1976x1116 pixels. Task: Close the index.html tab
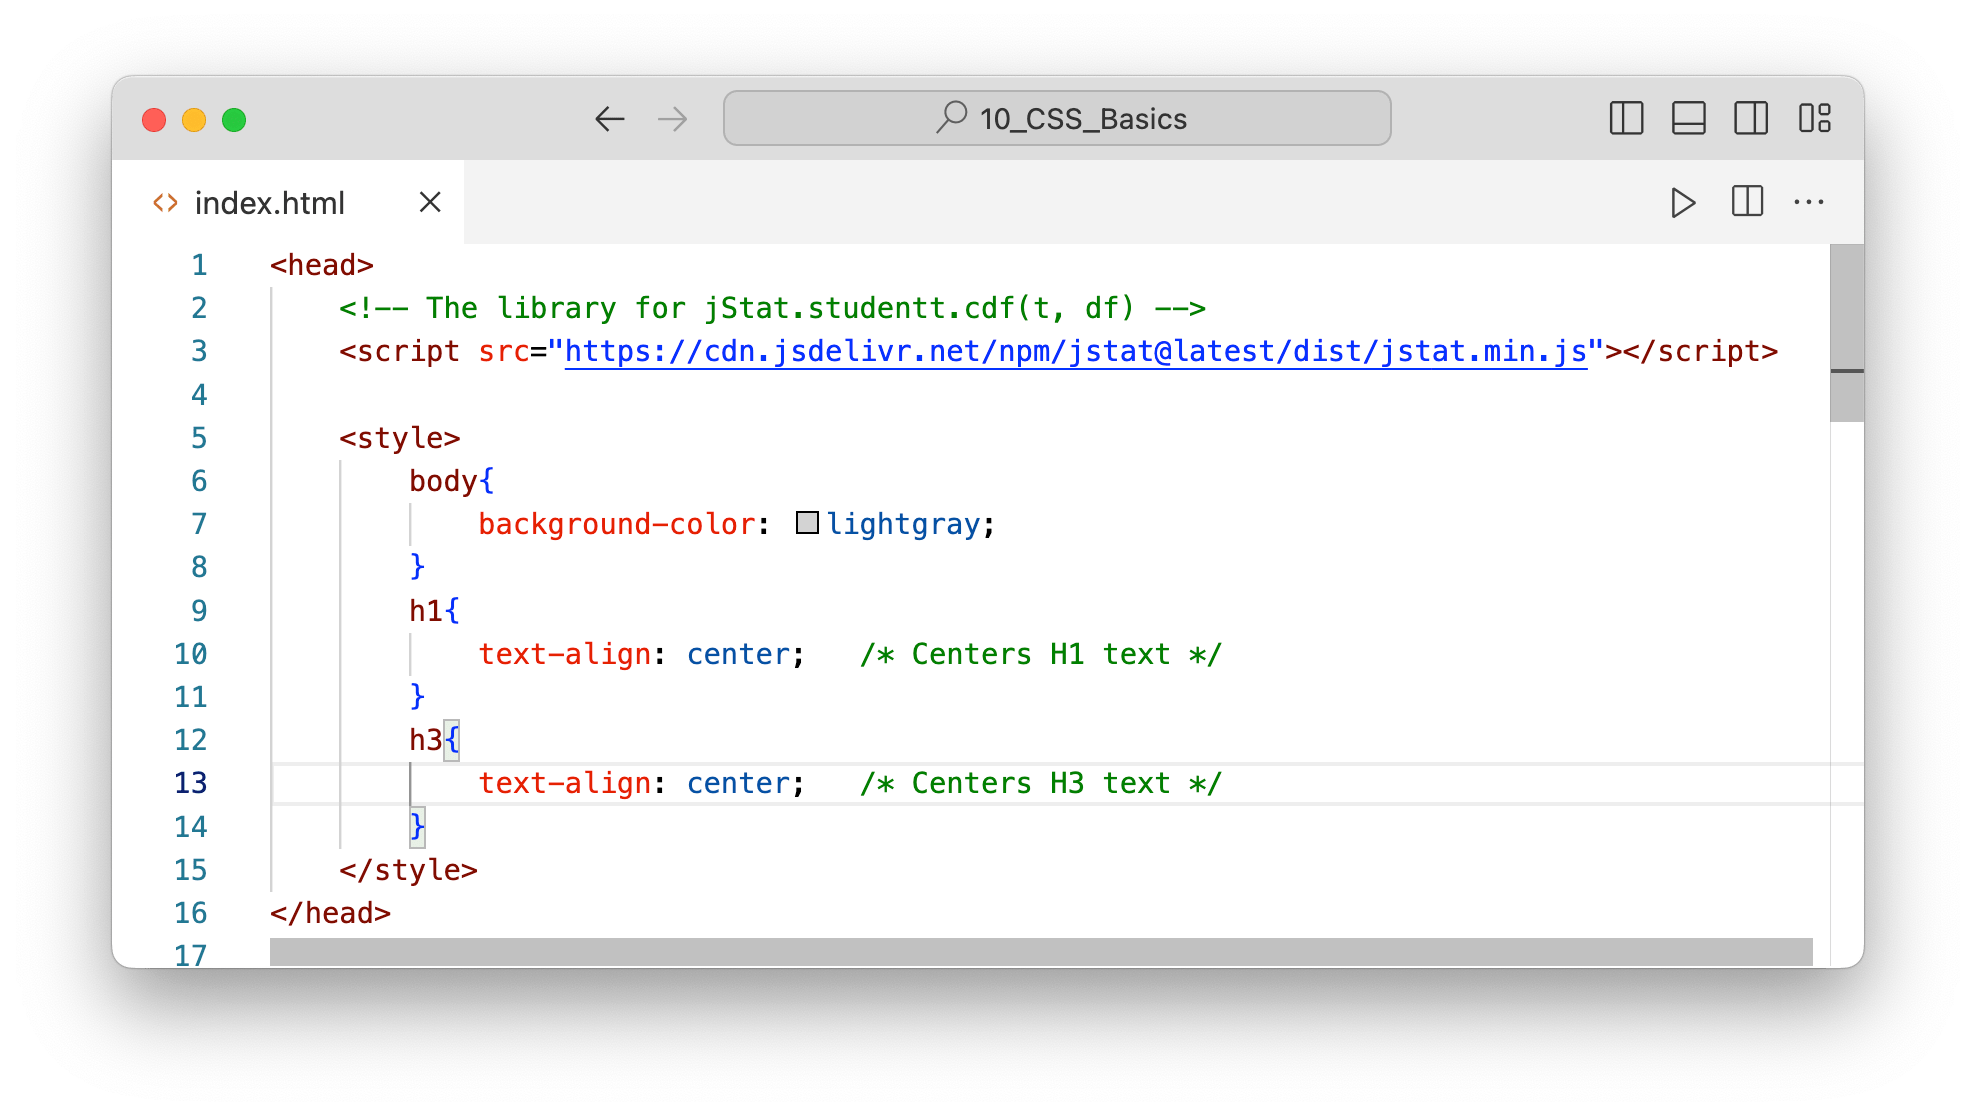(x=430, y=202)
